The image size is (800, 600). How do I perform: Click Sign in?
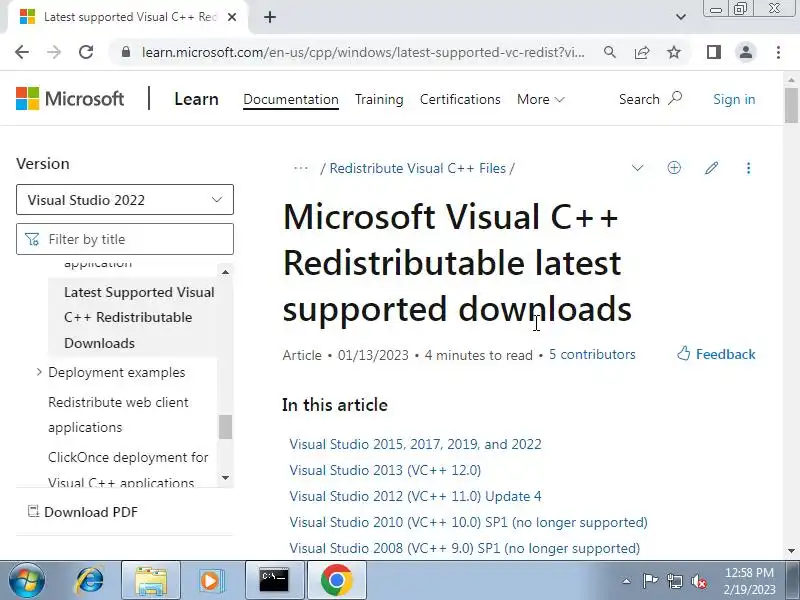734,99
